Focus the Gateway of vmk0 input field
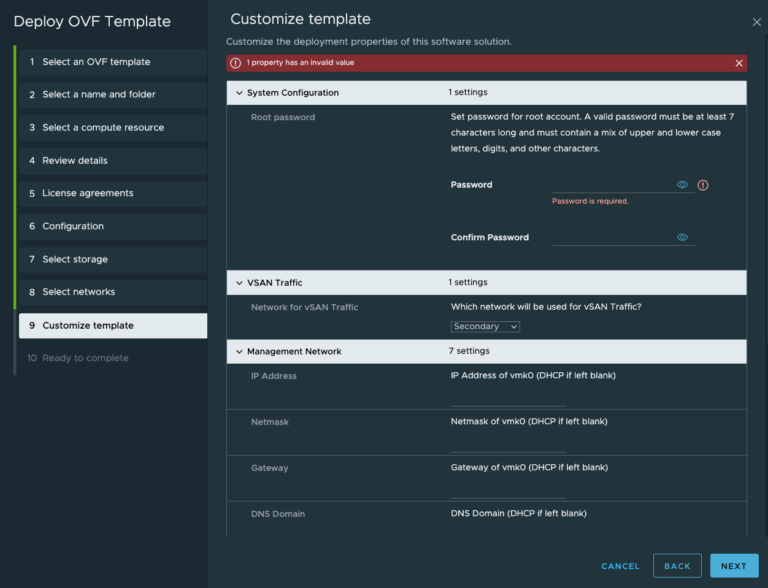The width and height of the screenshot is (768, 588). 508,489
